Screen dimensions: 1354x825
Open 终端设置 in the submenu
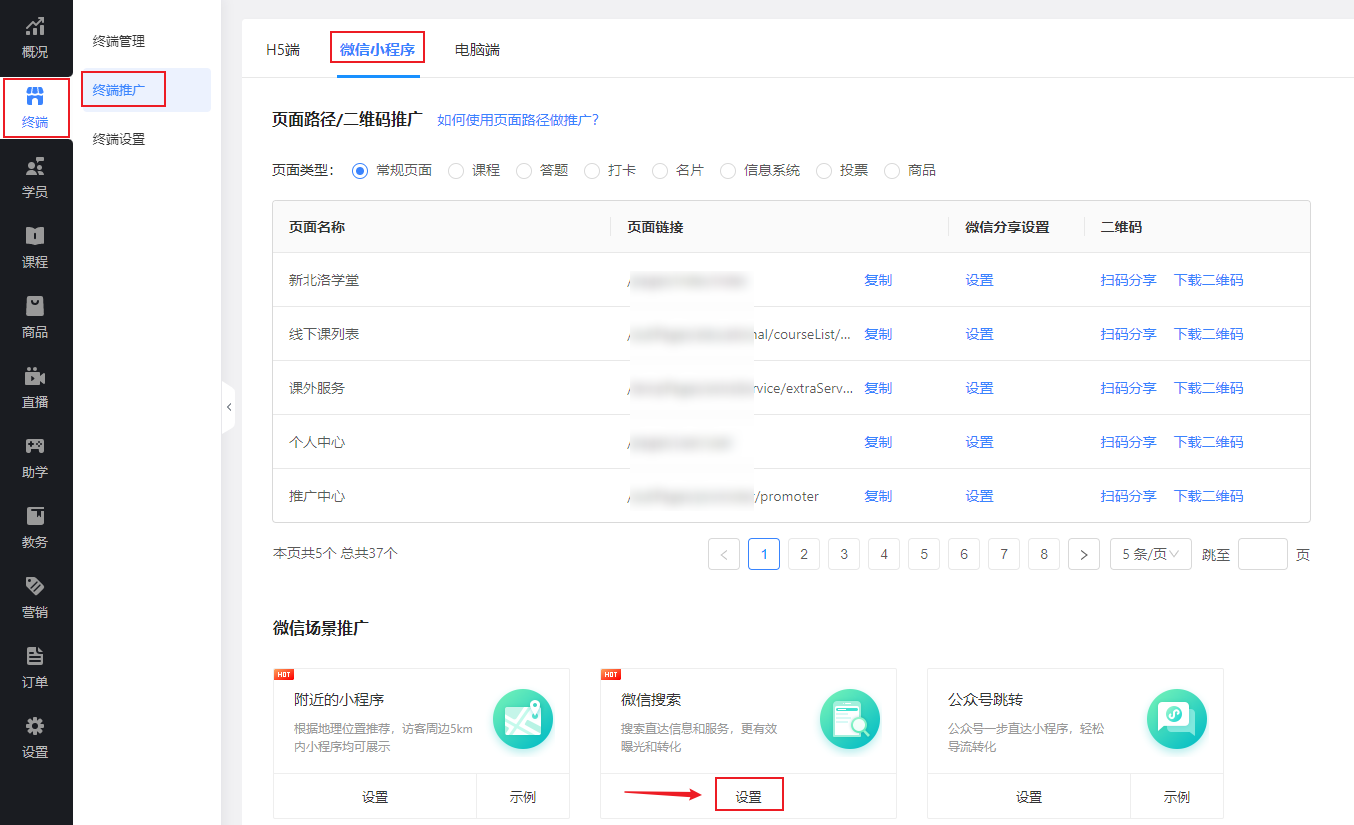tap(119, 139)
